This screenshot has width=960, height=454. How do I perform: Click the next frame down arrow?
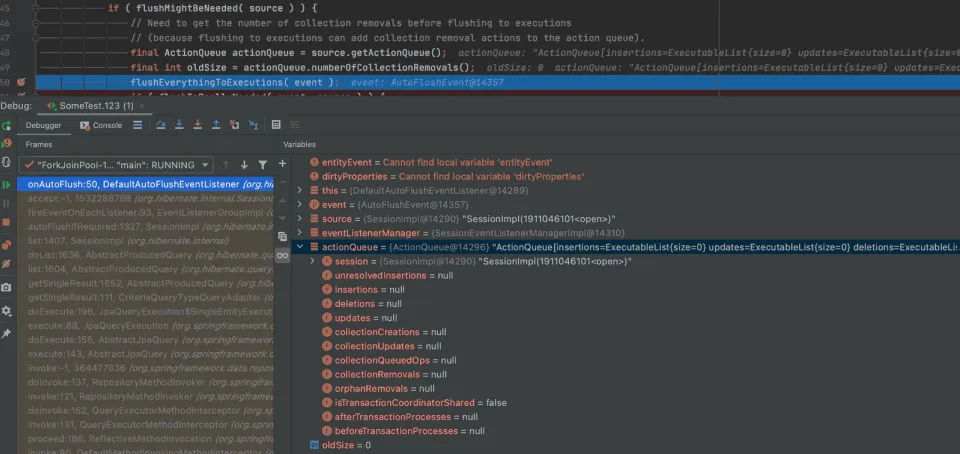pyautogui.click(x=244, y=165)
